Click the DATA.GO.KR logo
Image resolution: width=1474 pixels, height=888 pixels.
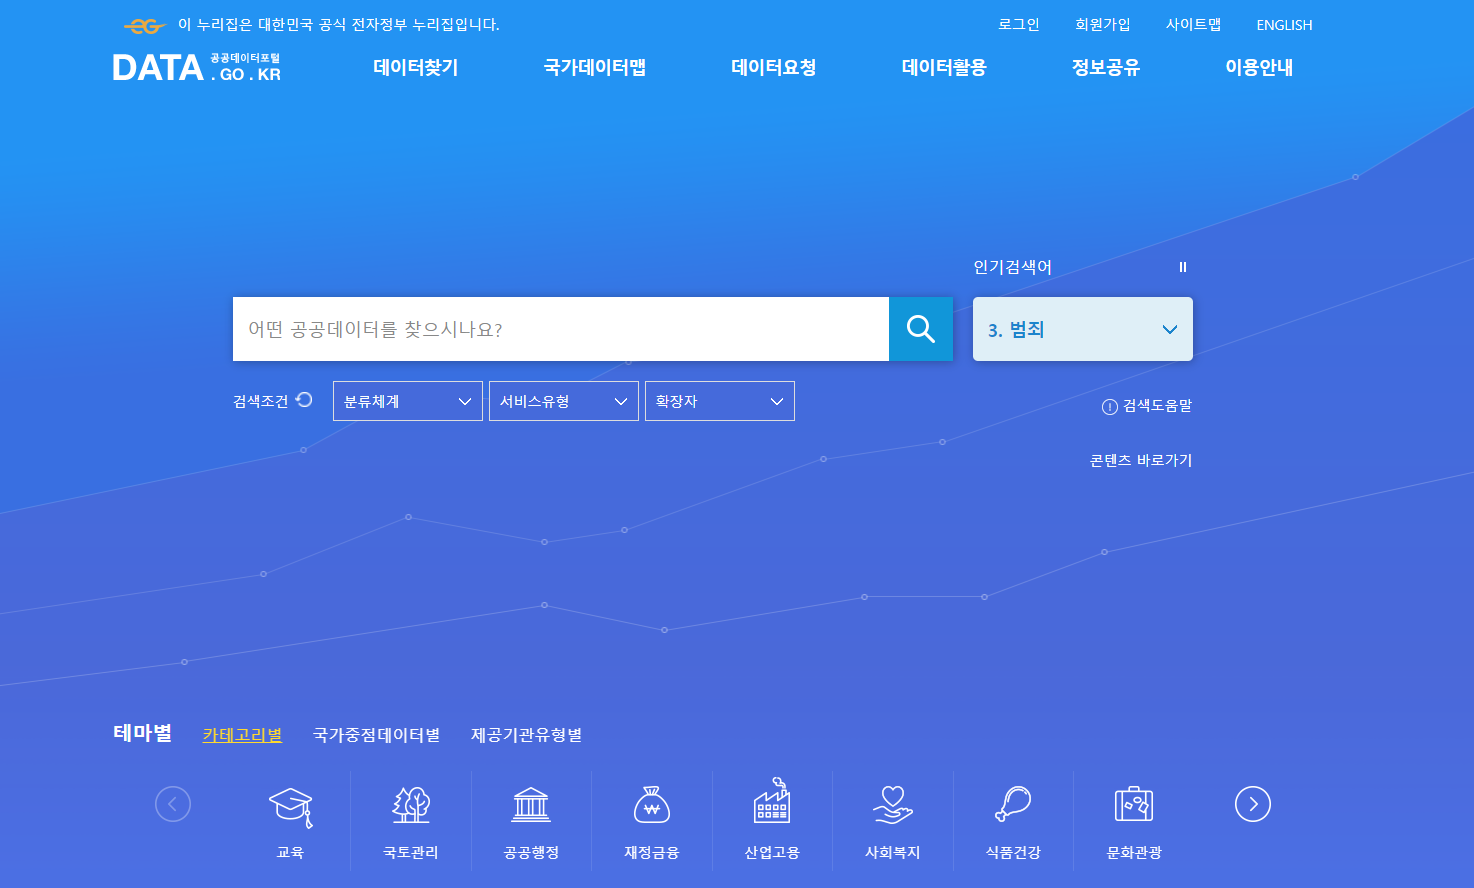[197, 67]
